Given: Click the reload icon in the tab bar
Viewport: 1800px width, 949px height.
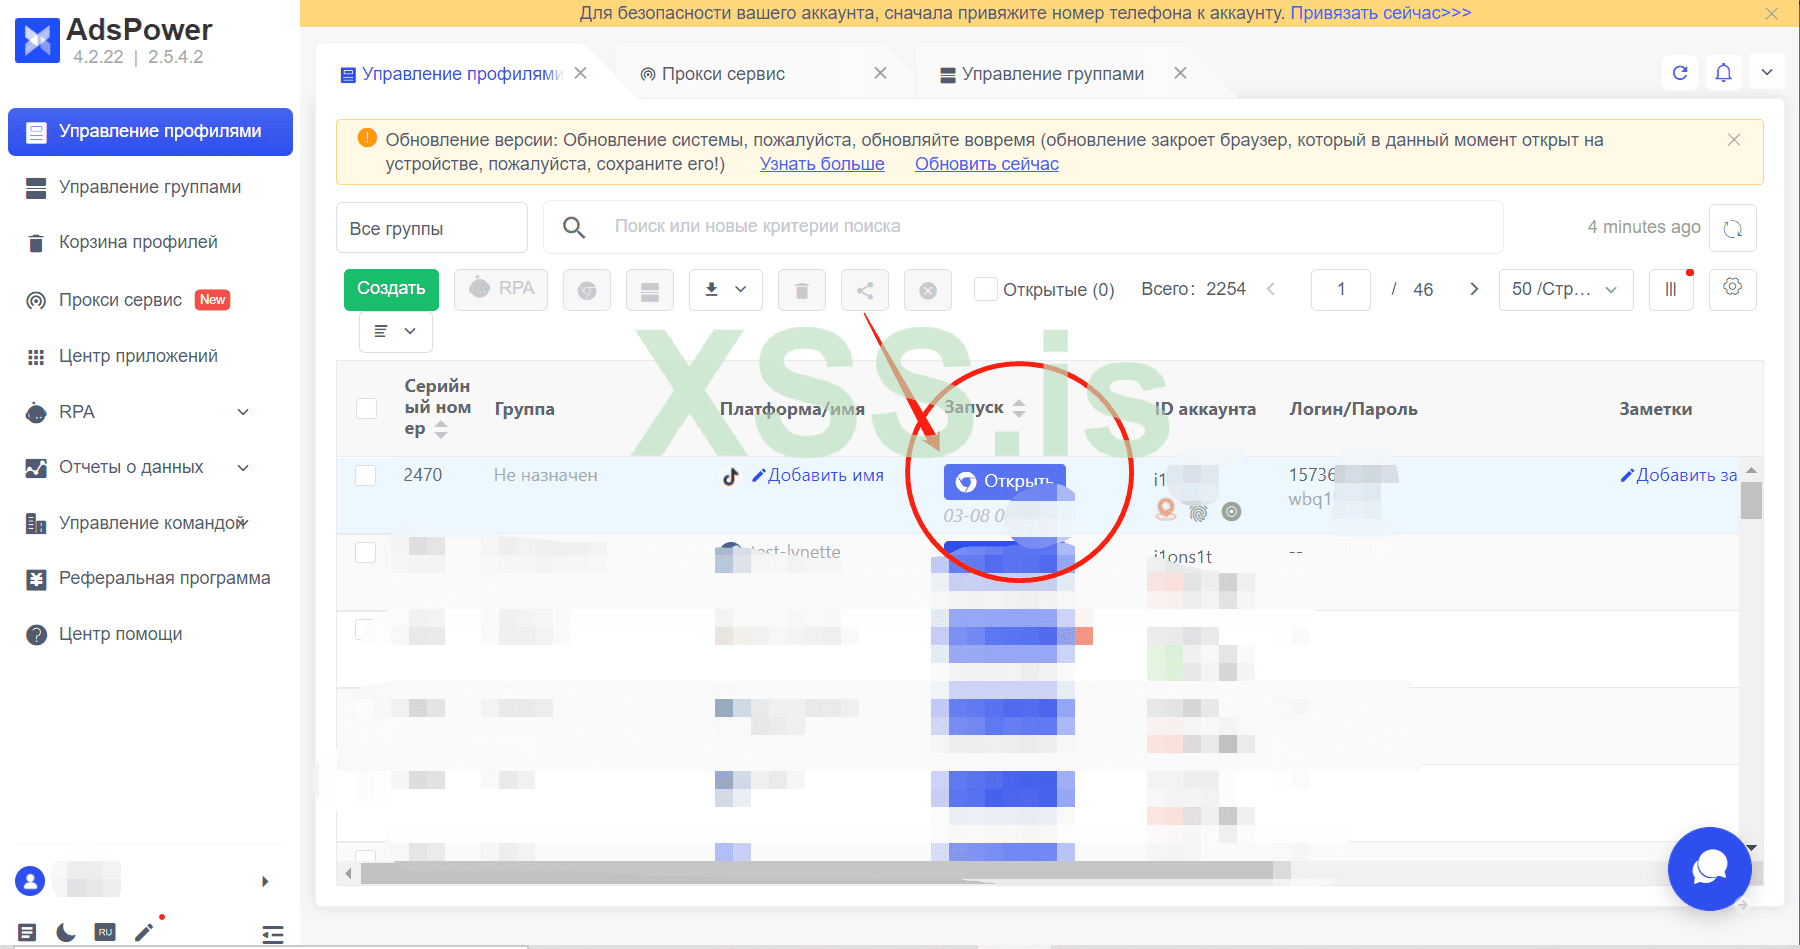Looking at the screenshot, I should (1680, 72).
